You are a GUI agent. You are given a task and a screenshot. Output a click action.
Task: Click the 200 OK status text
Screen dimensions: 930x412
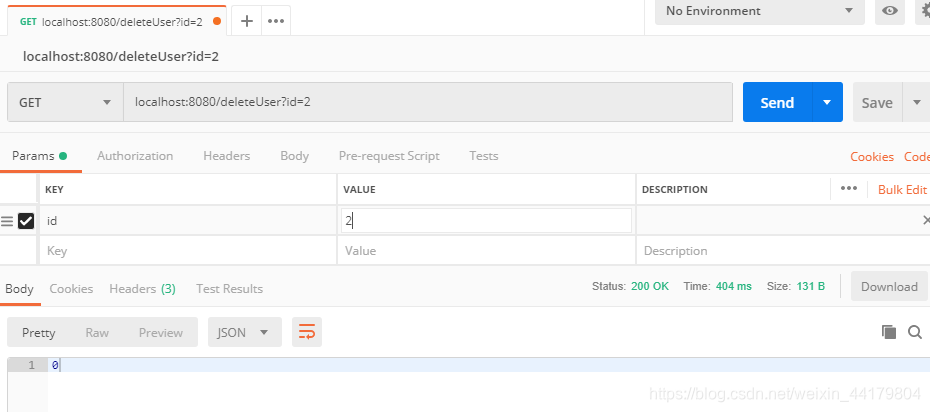point(650,286)
